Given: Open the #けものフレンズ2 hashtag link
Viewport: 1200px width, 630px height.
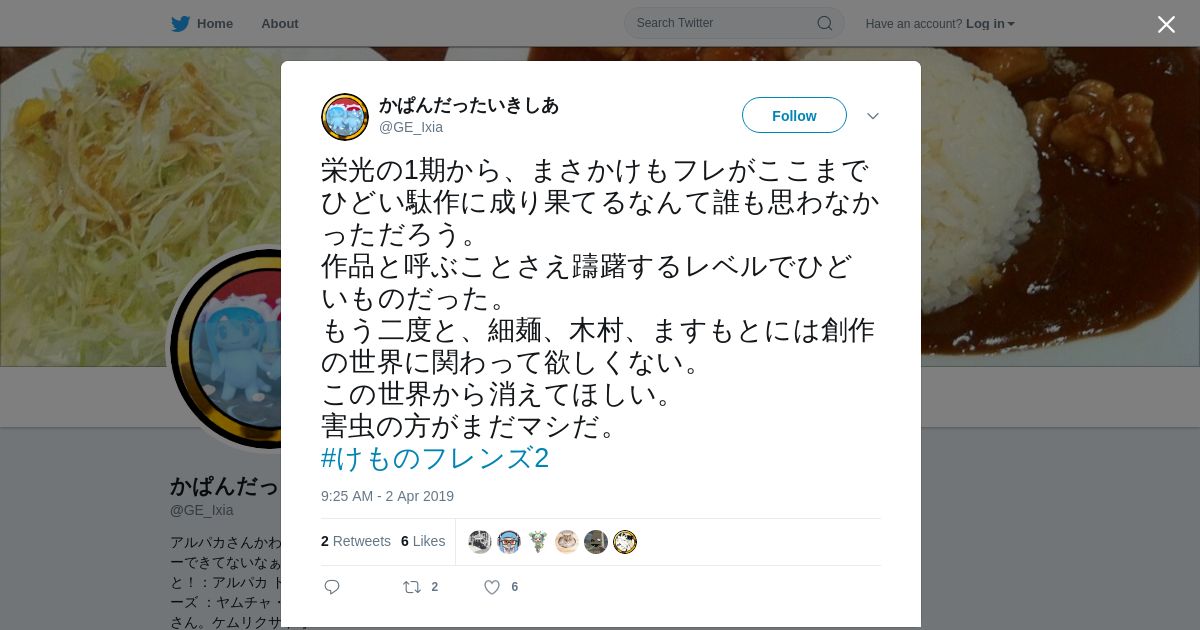Looking at the screenshot, I should point(435,458).
